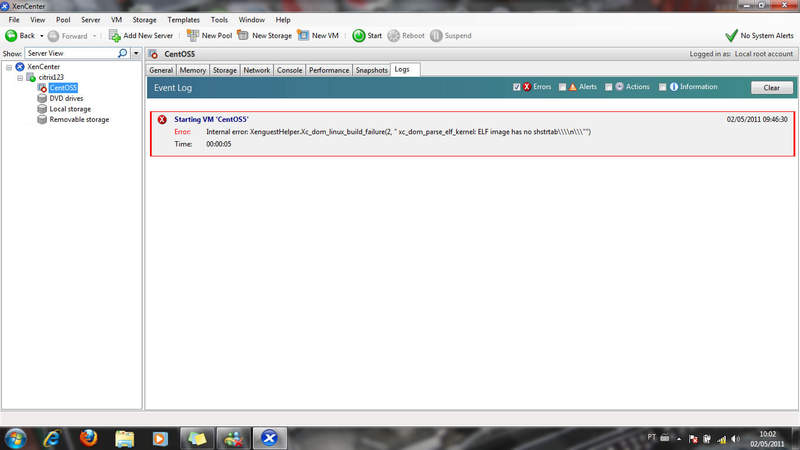Image resolution: width=800 pixels, height=450 pixels.
Task: Click the Add New Server icon
Action: point(115,36)
